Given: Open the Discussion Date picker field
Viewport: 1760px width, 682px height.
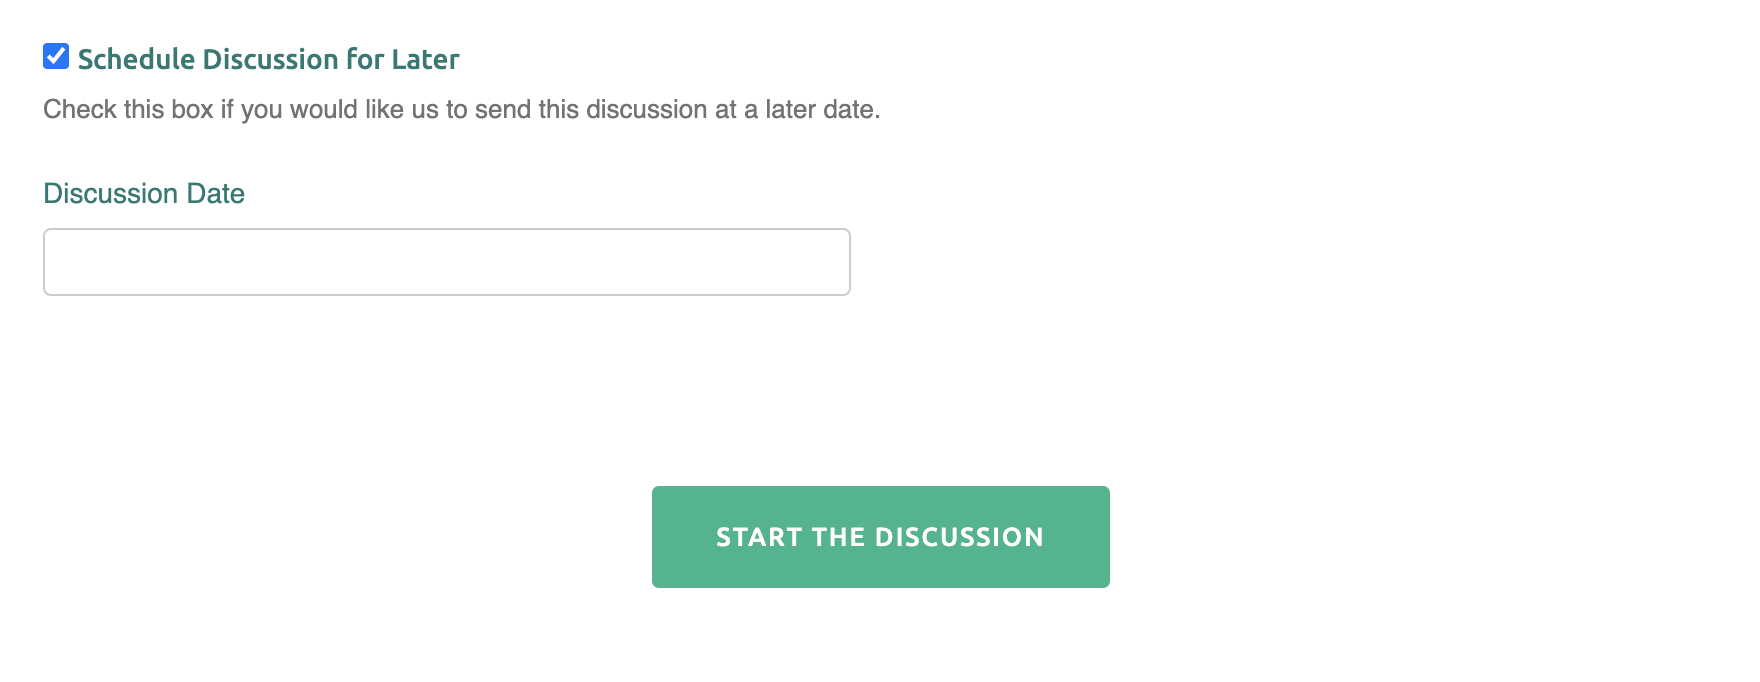Looking at the screenshot, I should pos(446,262).
